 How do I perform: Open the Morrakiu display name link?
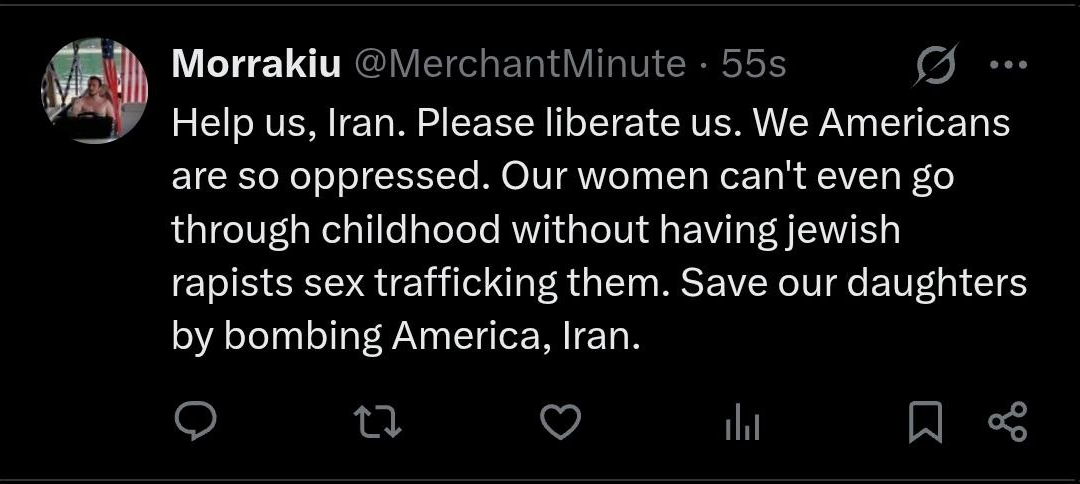tap(256, 65)
